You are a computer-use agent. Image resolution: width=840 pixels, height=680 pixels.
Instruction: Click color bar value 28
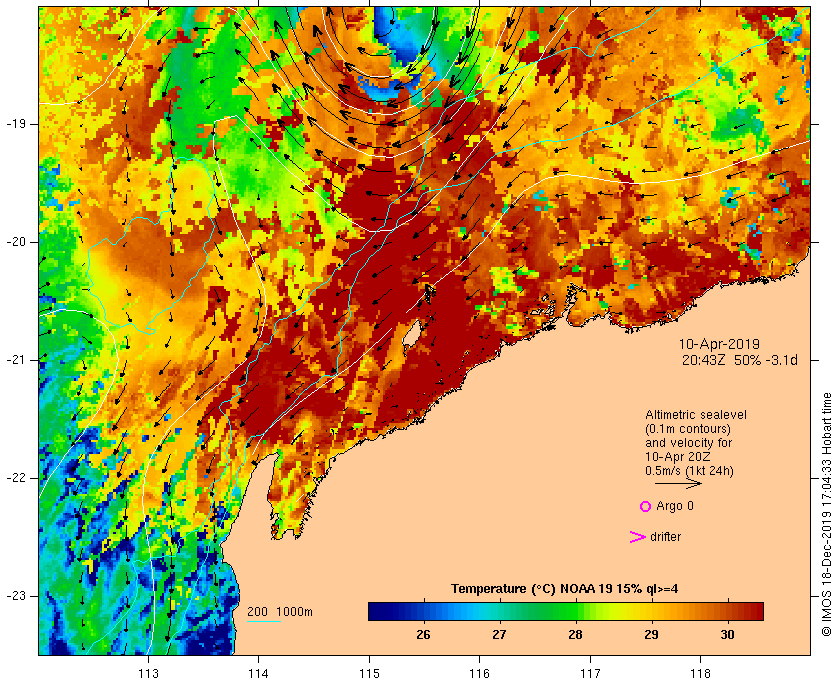[x=575, y=635]
